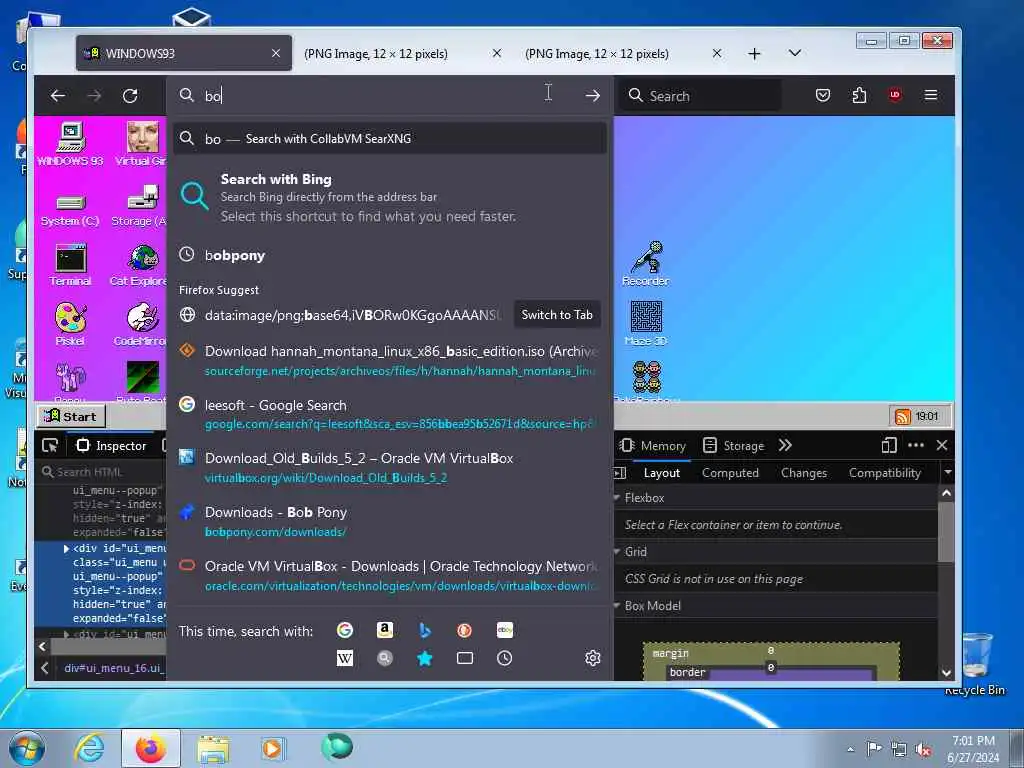Screen dimensions: 1024x768
Task: Open Download_Old_Builds_5_2 VirtualBox suggestion
Action: pyautogui.click(x=390, y=468)
